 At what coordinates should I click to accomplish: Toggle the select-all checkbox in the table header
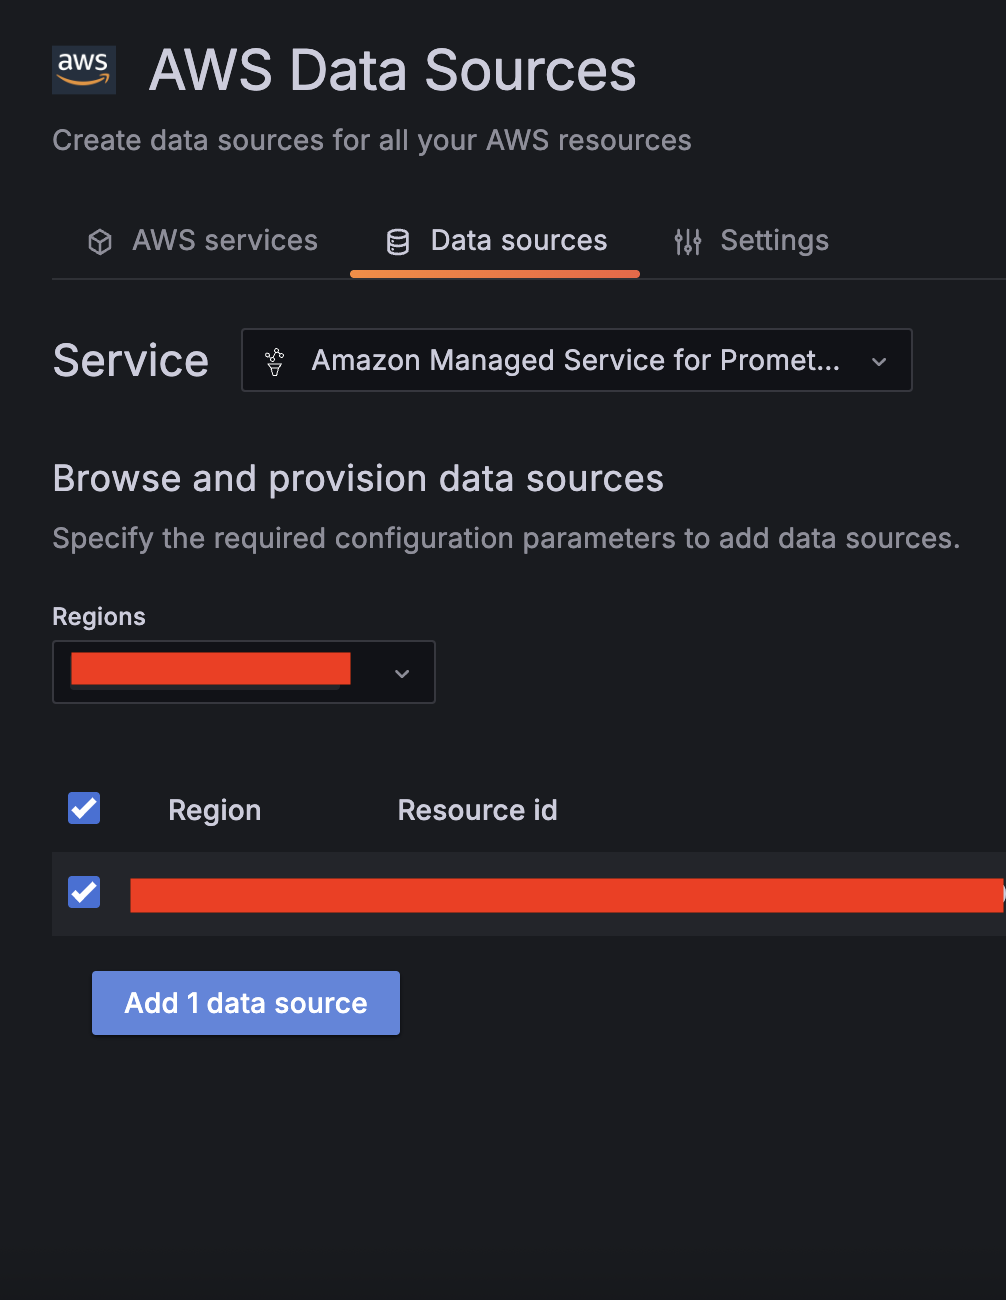point(84,808)
